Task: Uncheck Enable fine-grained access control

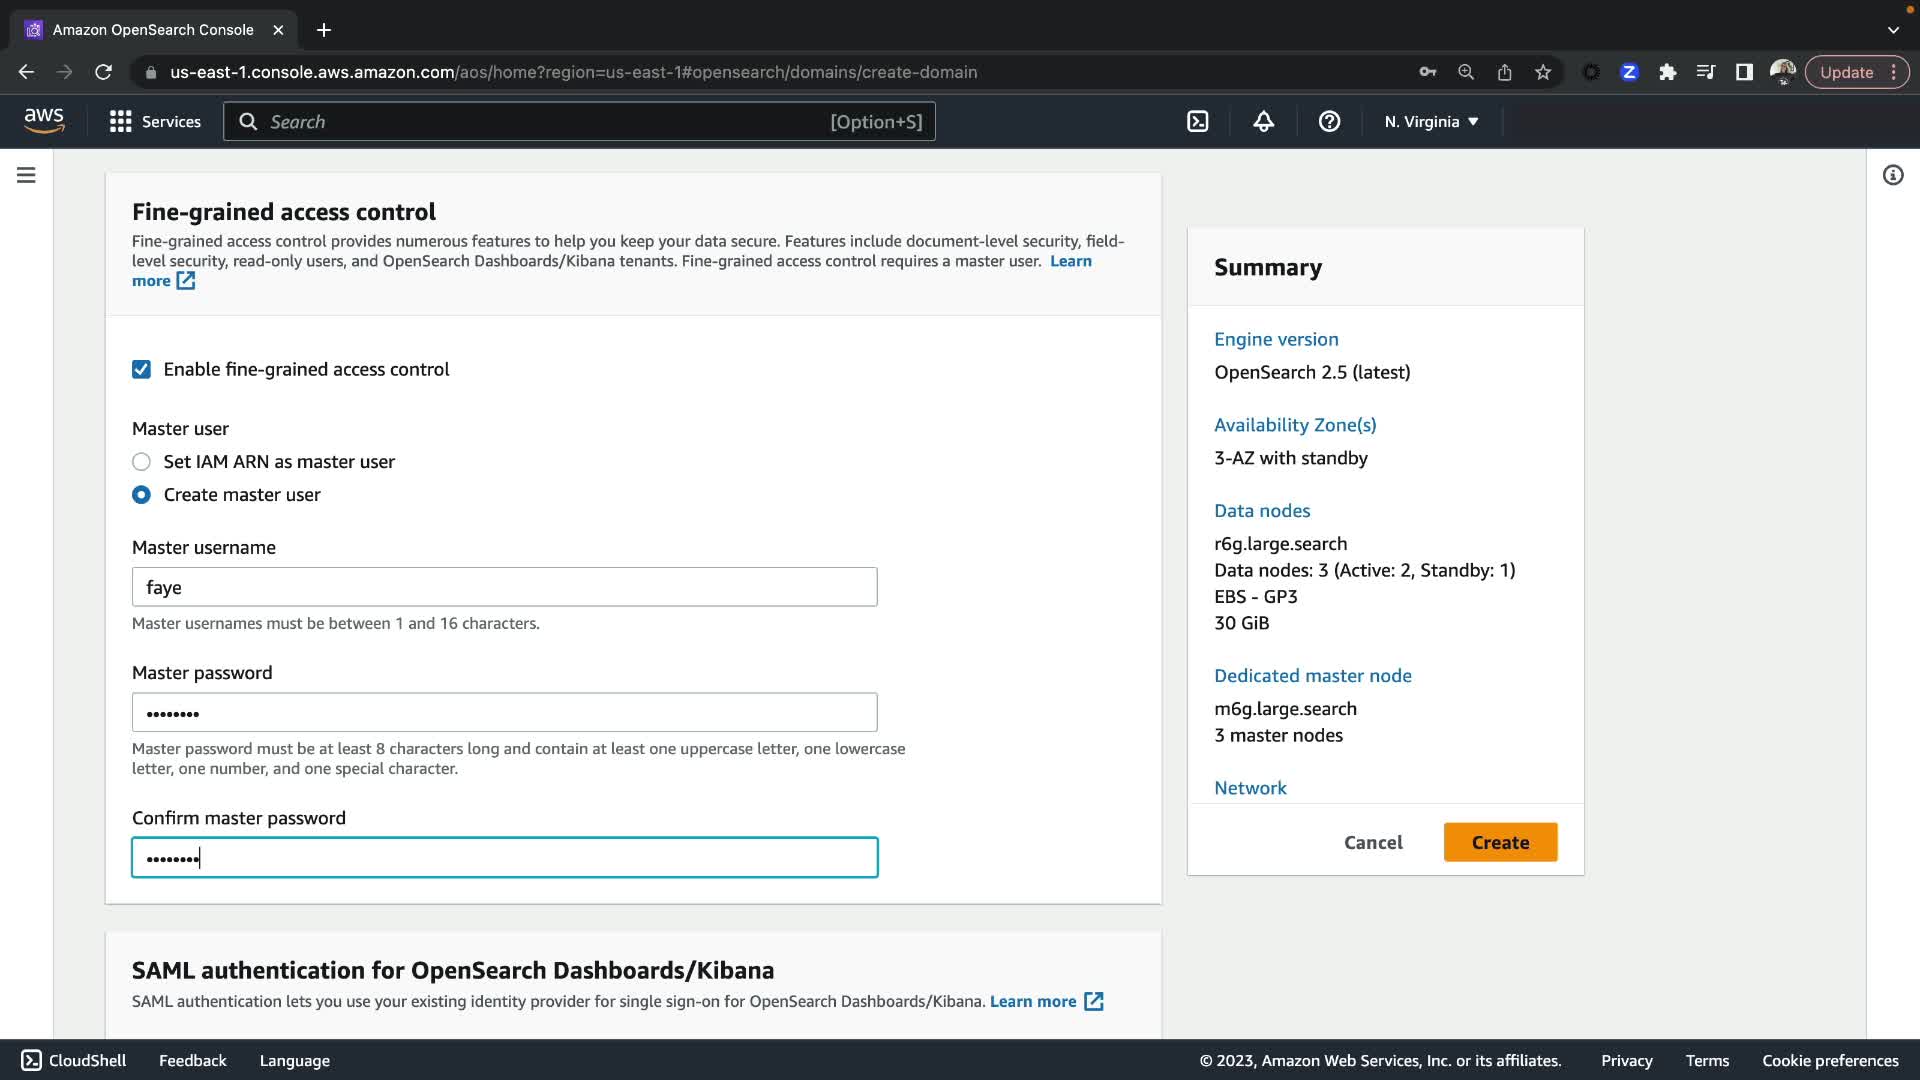Action: click(x=141, y=369)
